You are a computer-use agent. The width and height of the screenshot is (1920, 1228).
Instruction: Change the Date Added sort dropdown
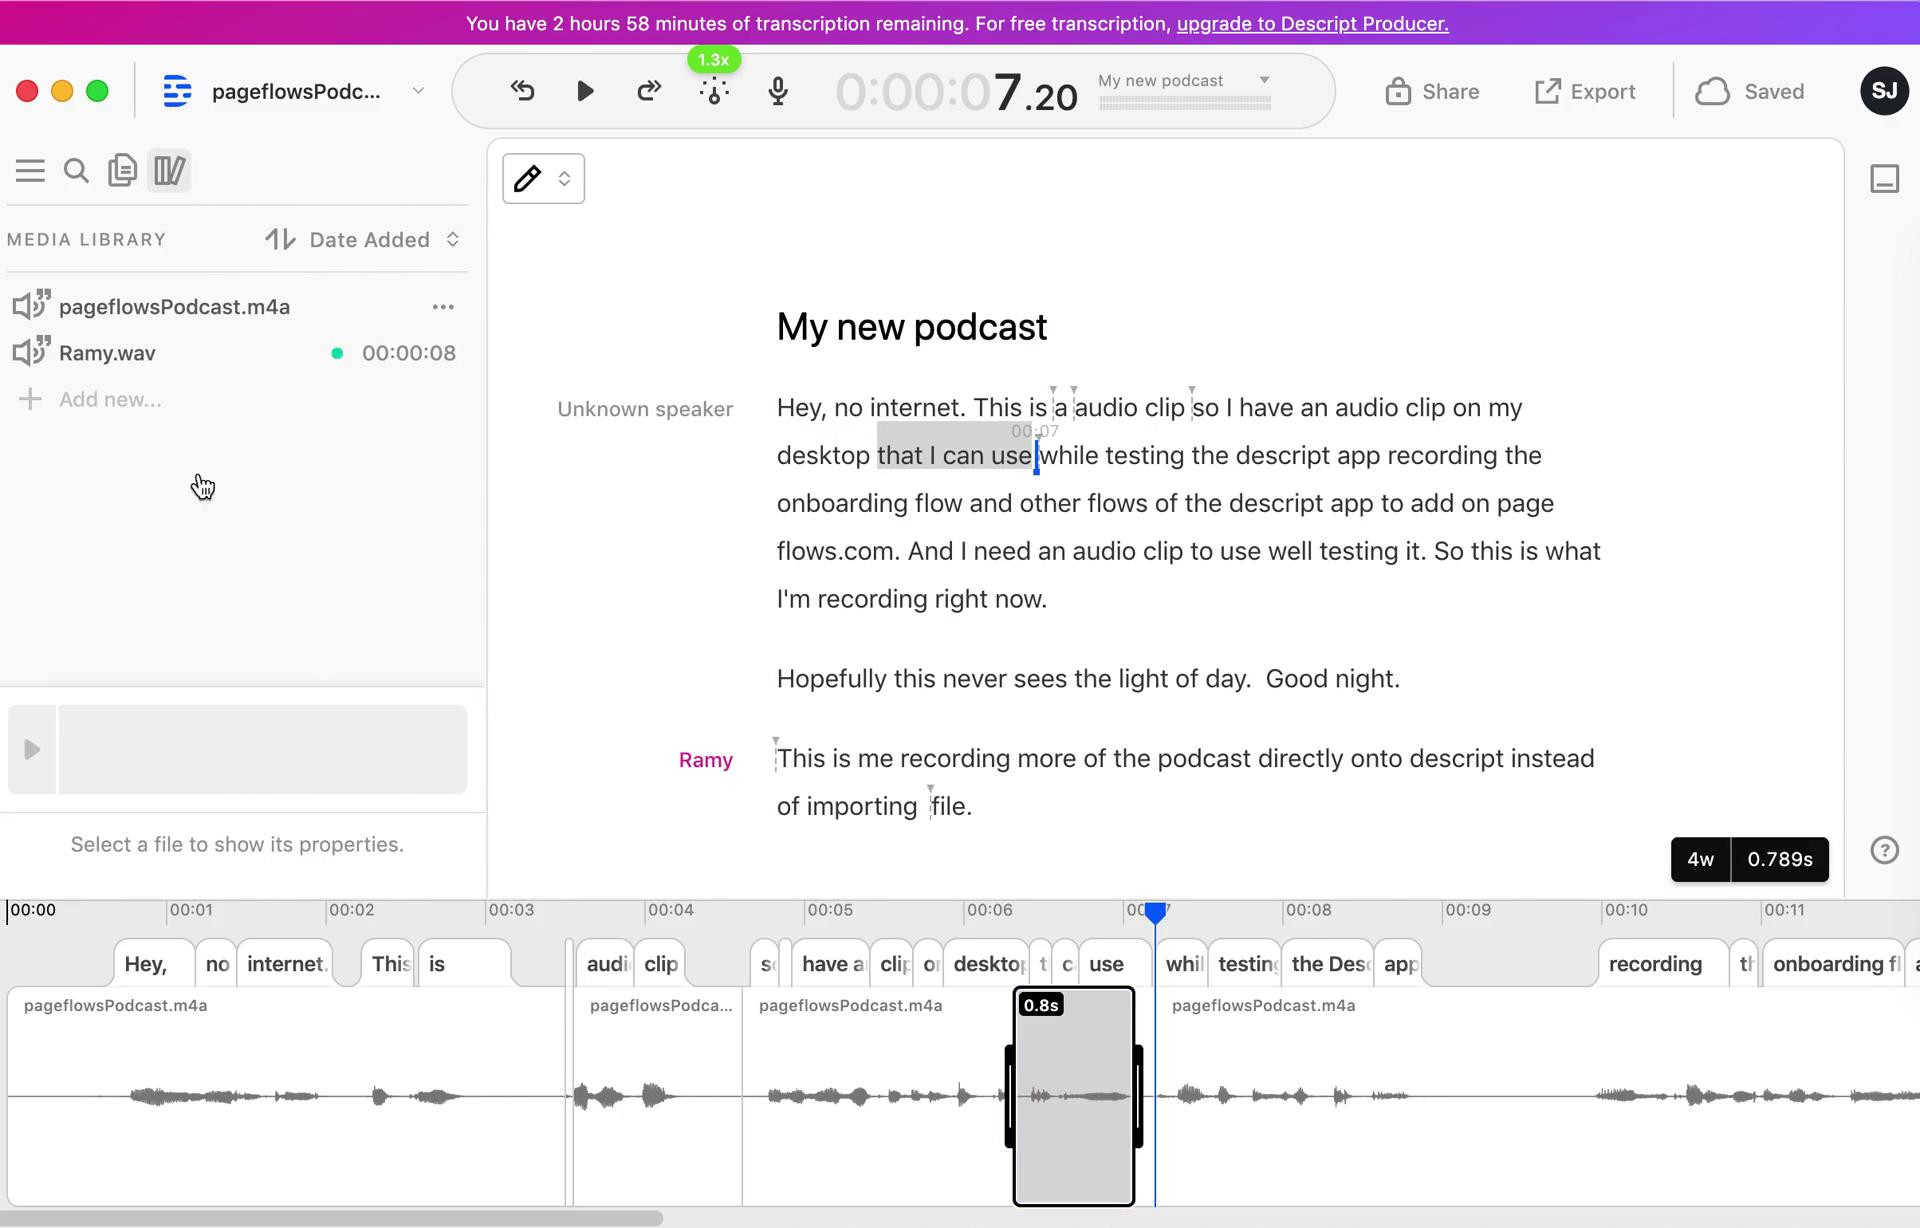click(385, 240)
